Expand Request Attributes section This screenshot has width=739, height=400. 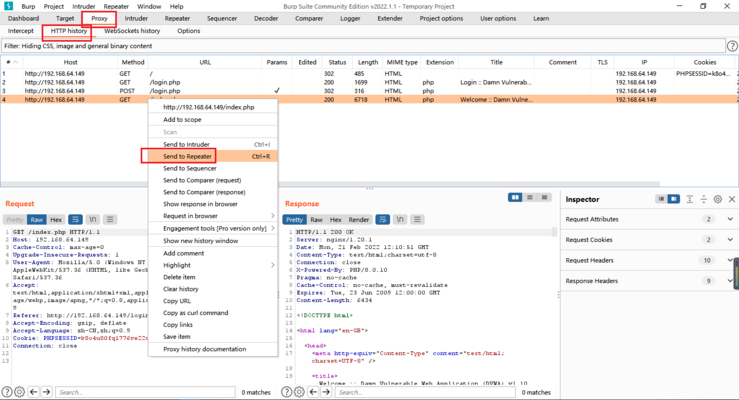[x=730, y=219]
